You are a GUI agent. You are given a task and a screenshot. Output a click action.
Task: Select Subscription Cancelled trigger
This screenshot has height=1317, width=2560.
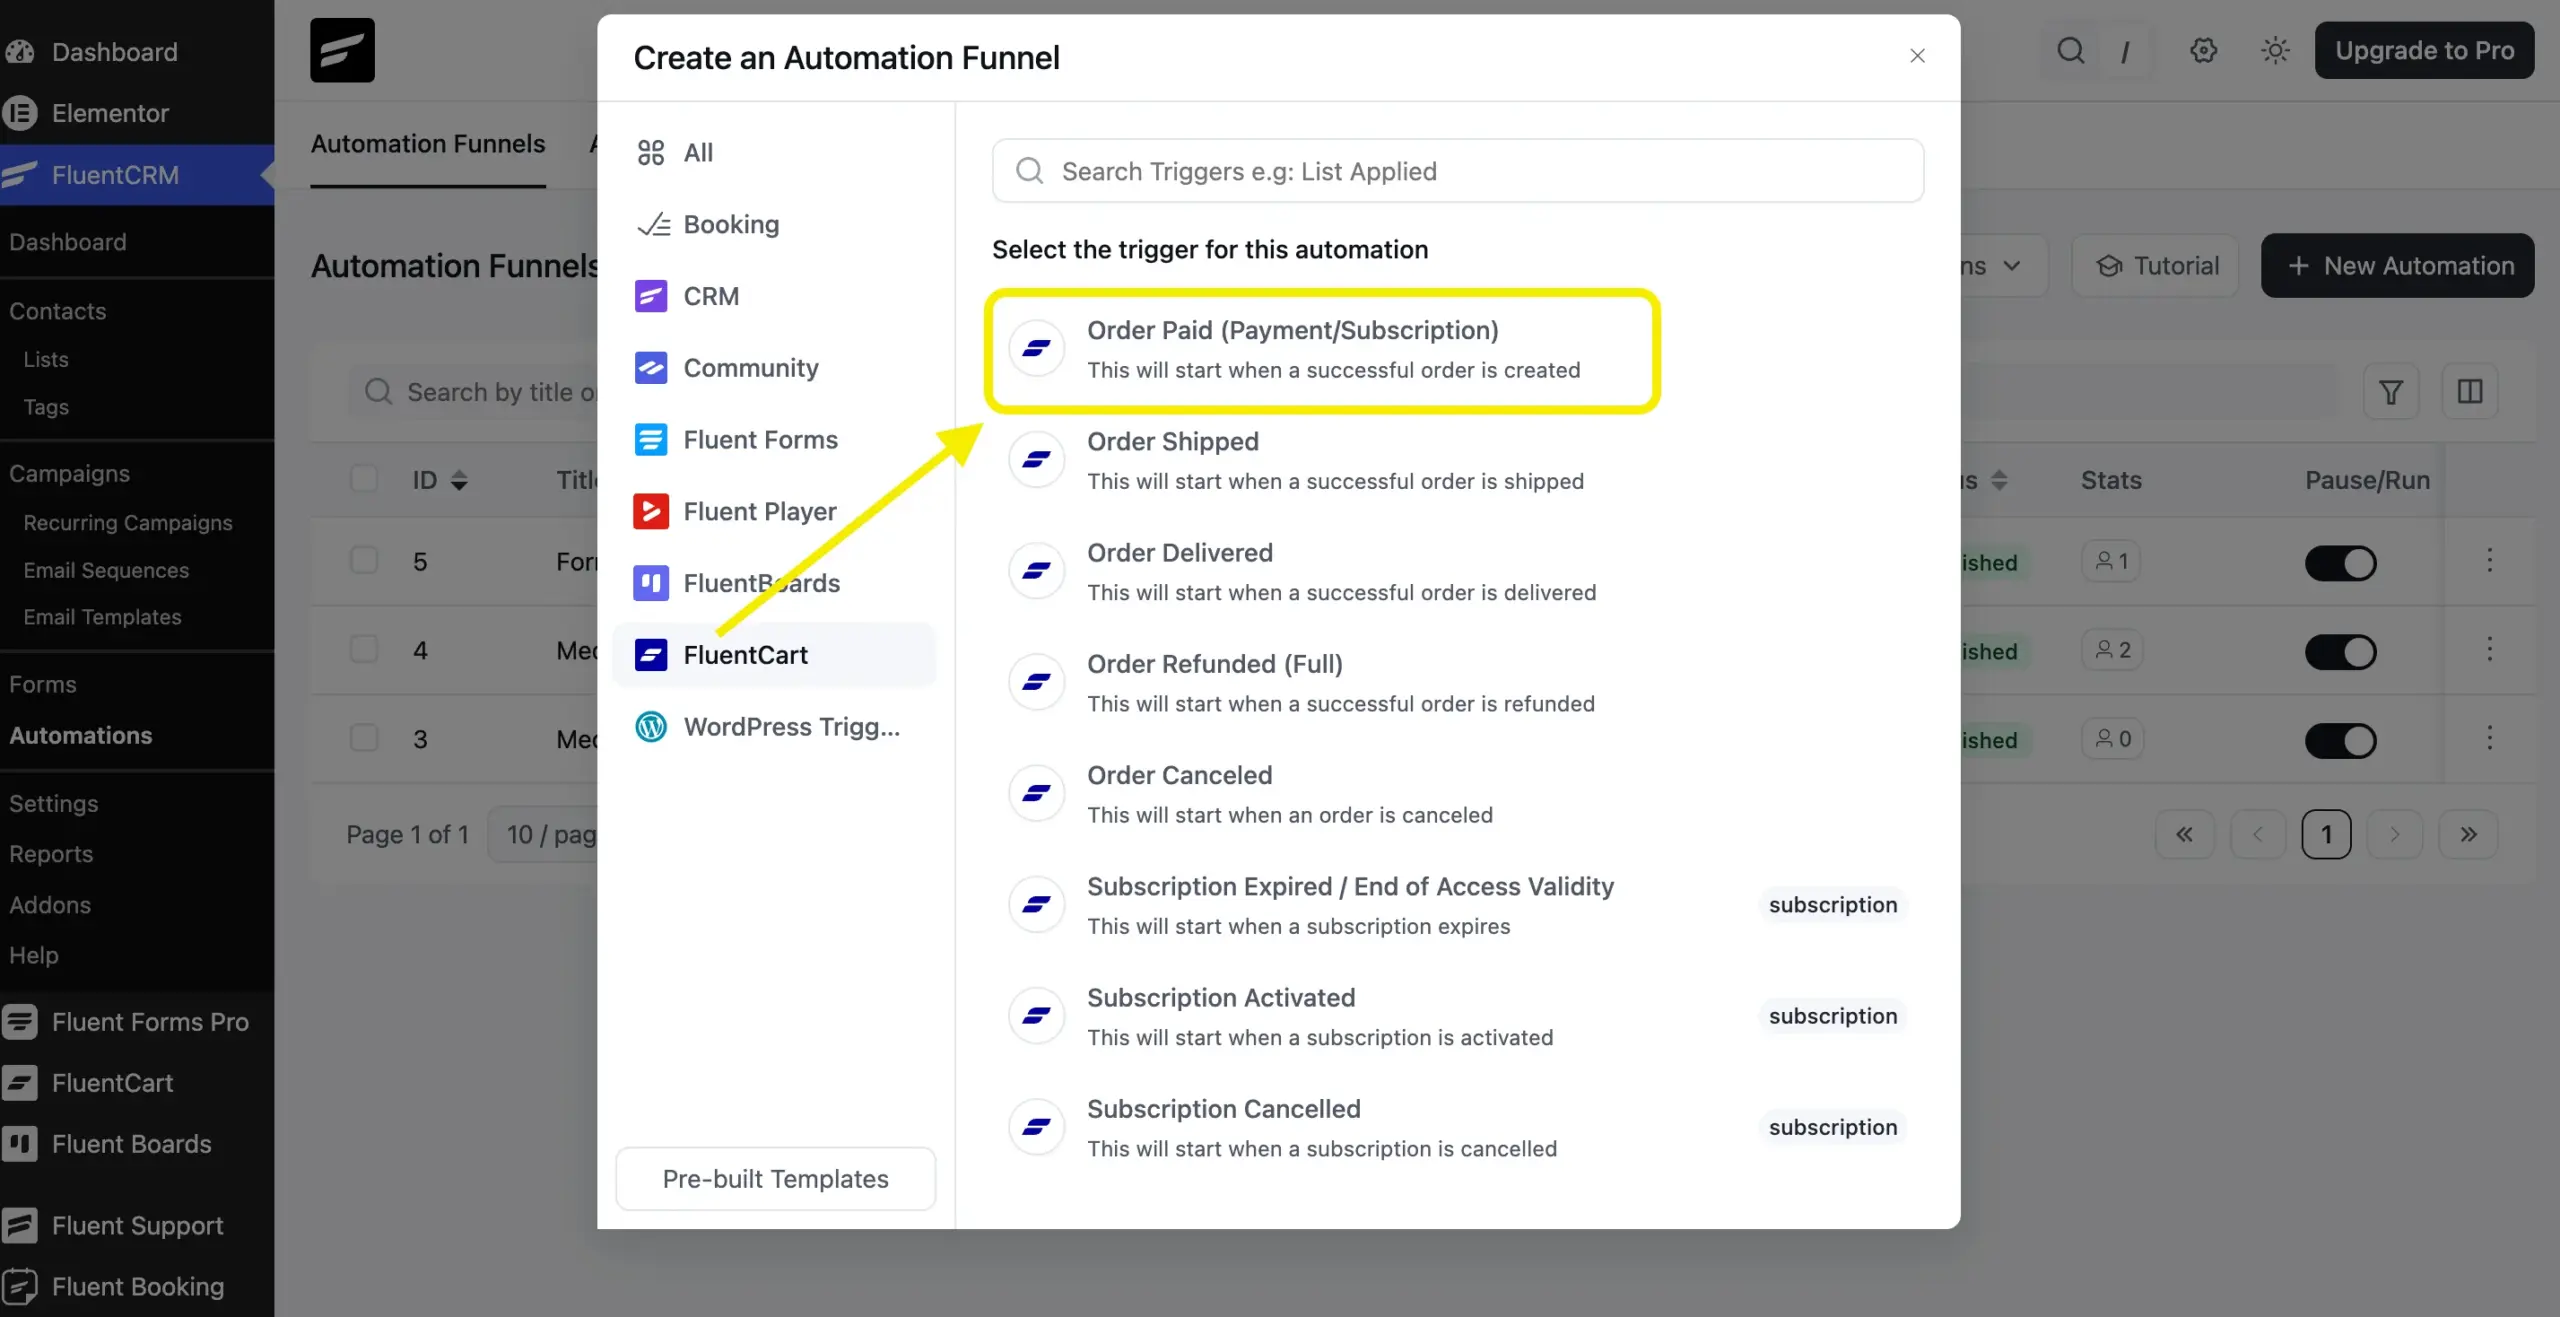1457,1128
